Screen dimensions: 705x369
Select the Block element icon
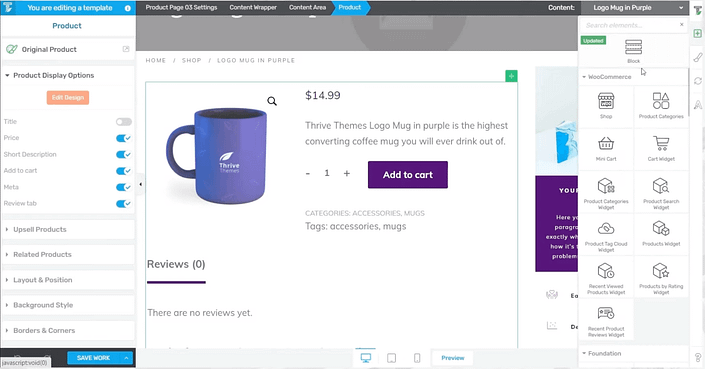633,47
